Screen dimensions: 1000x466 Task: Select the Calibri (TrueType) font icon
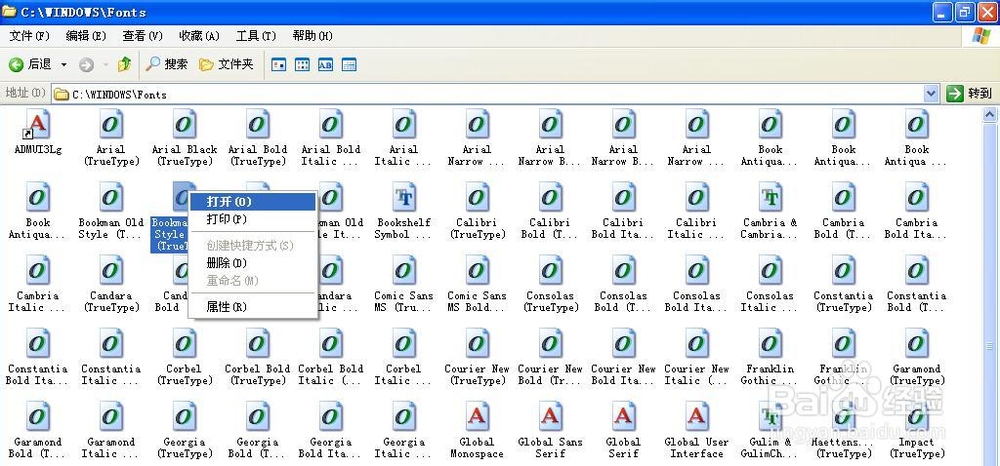tap(477, 198)
